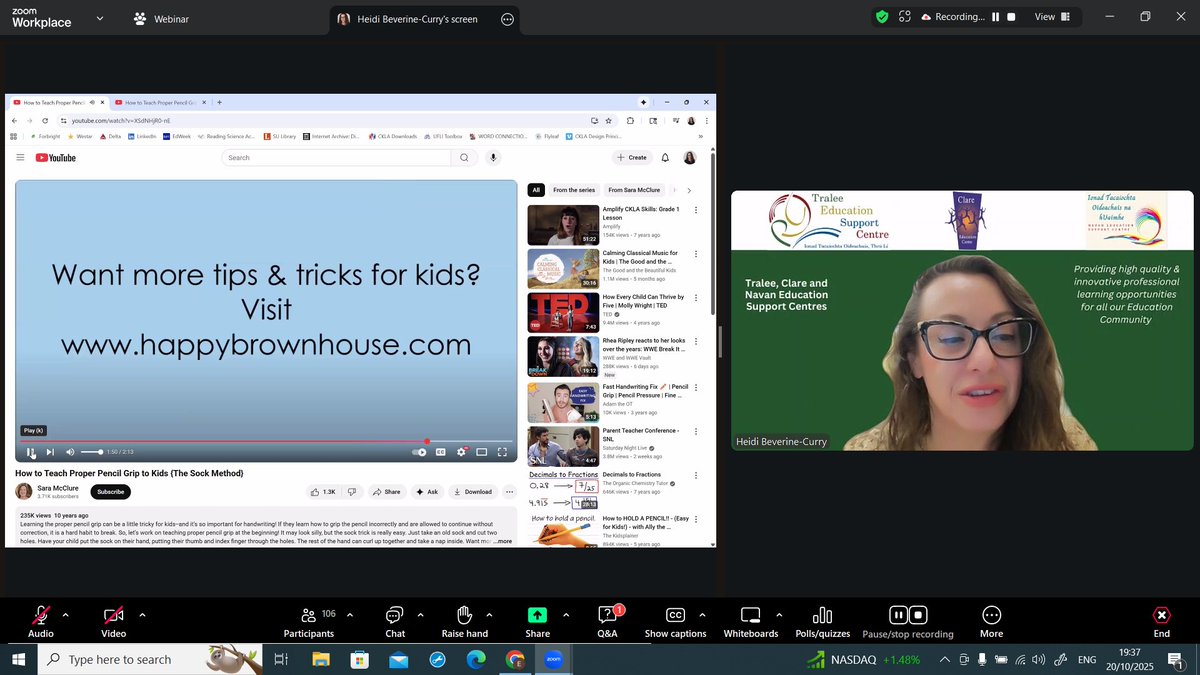
Task: Click browser reload button
Action: point(46,120)
